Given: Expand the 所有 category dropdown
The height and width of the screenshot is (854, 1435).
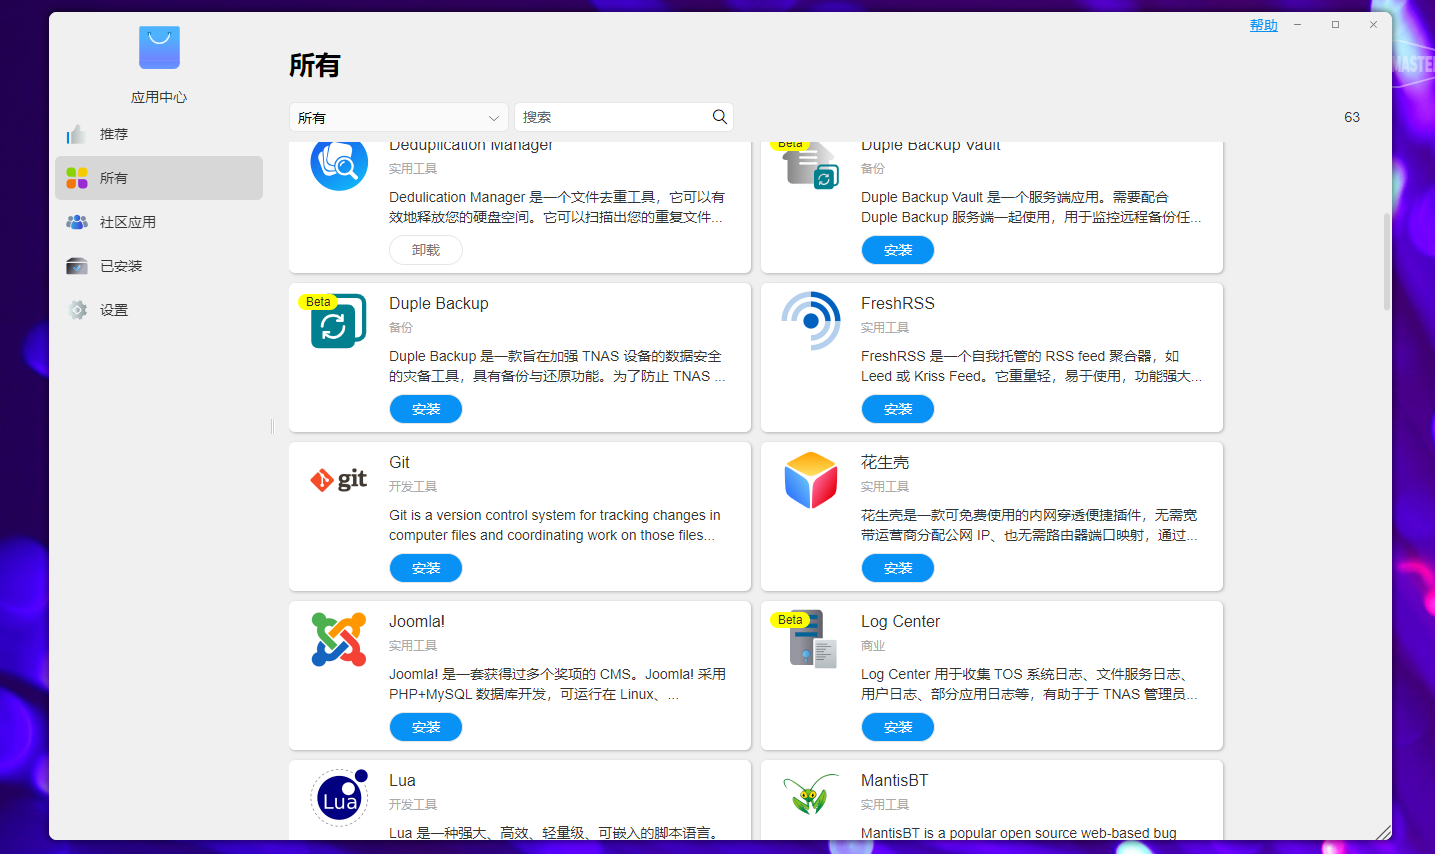Looking at the screenshot, I should pos(399,117).
